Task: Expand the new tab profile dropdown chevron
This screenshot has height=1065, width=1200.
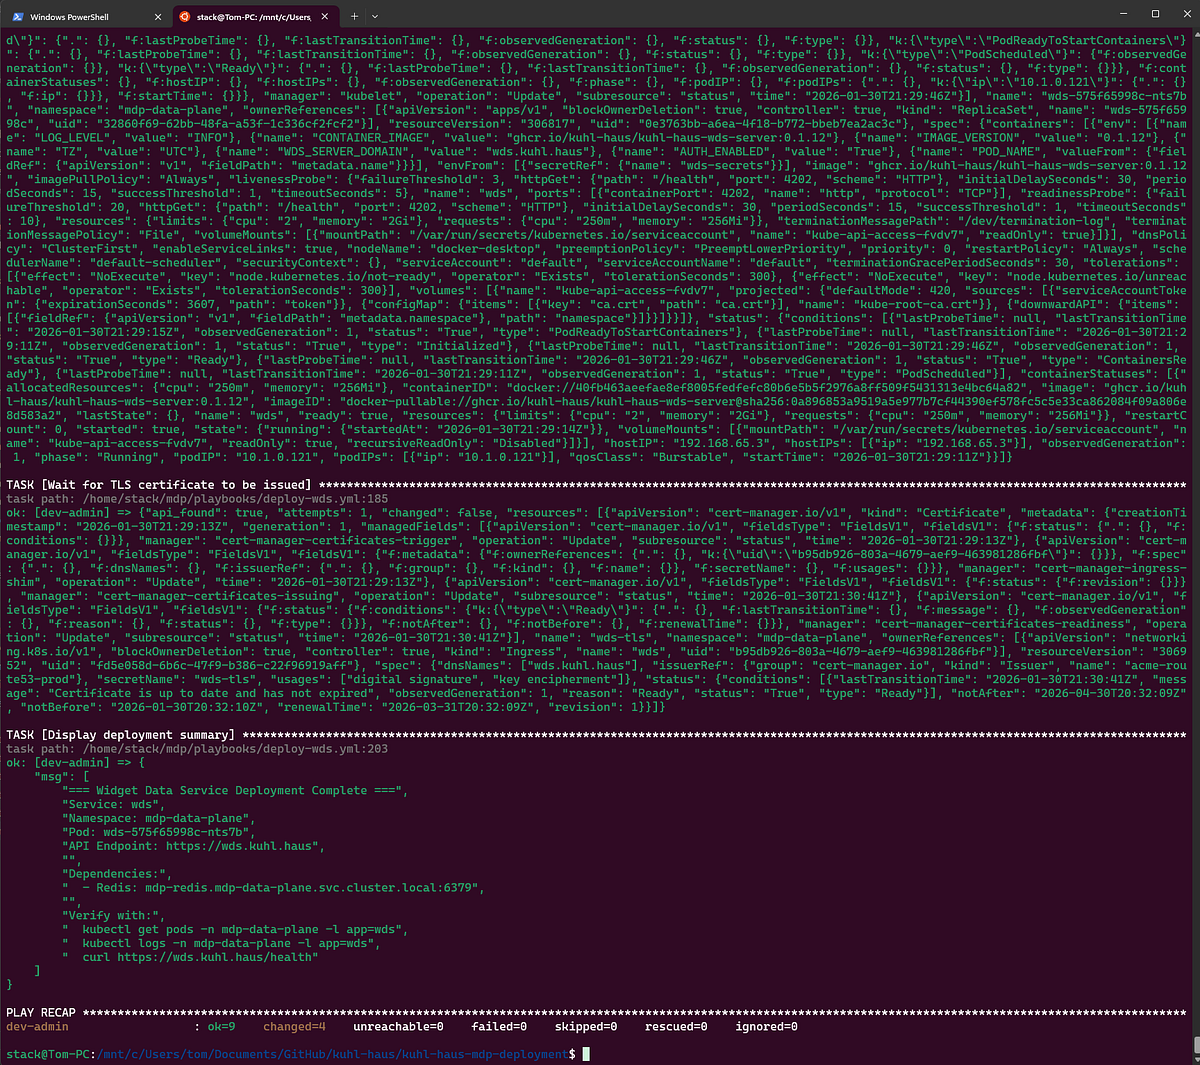Action: point(375,16)
